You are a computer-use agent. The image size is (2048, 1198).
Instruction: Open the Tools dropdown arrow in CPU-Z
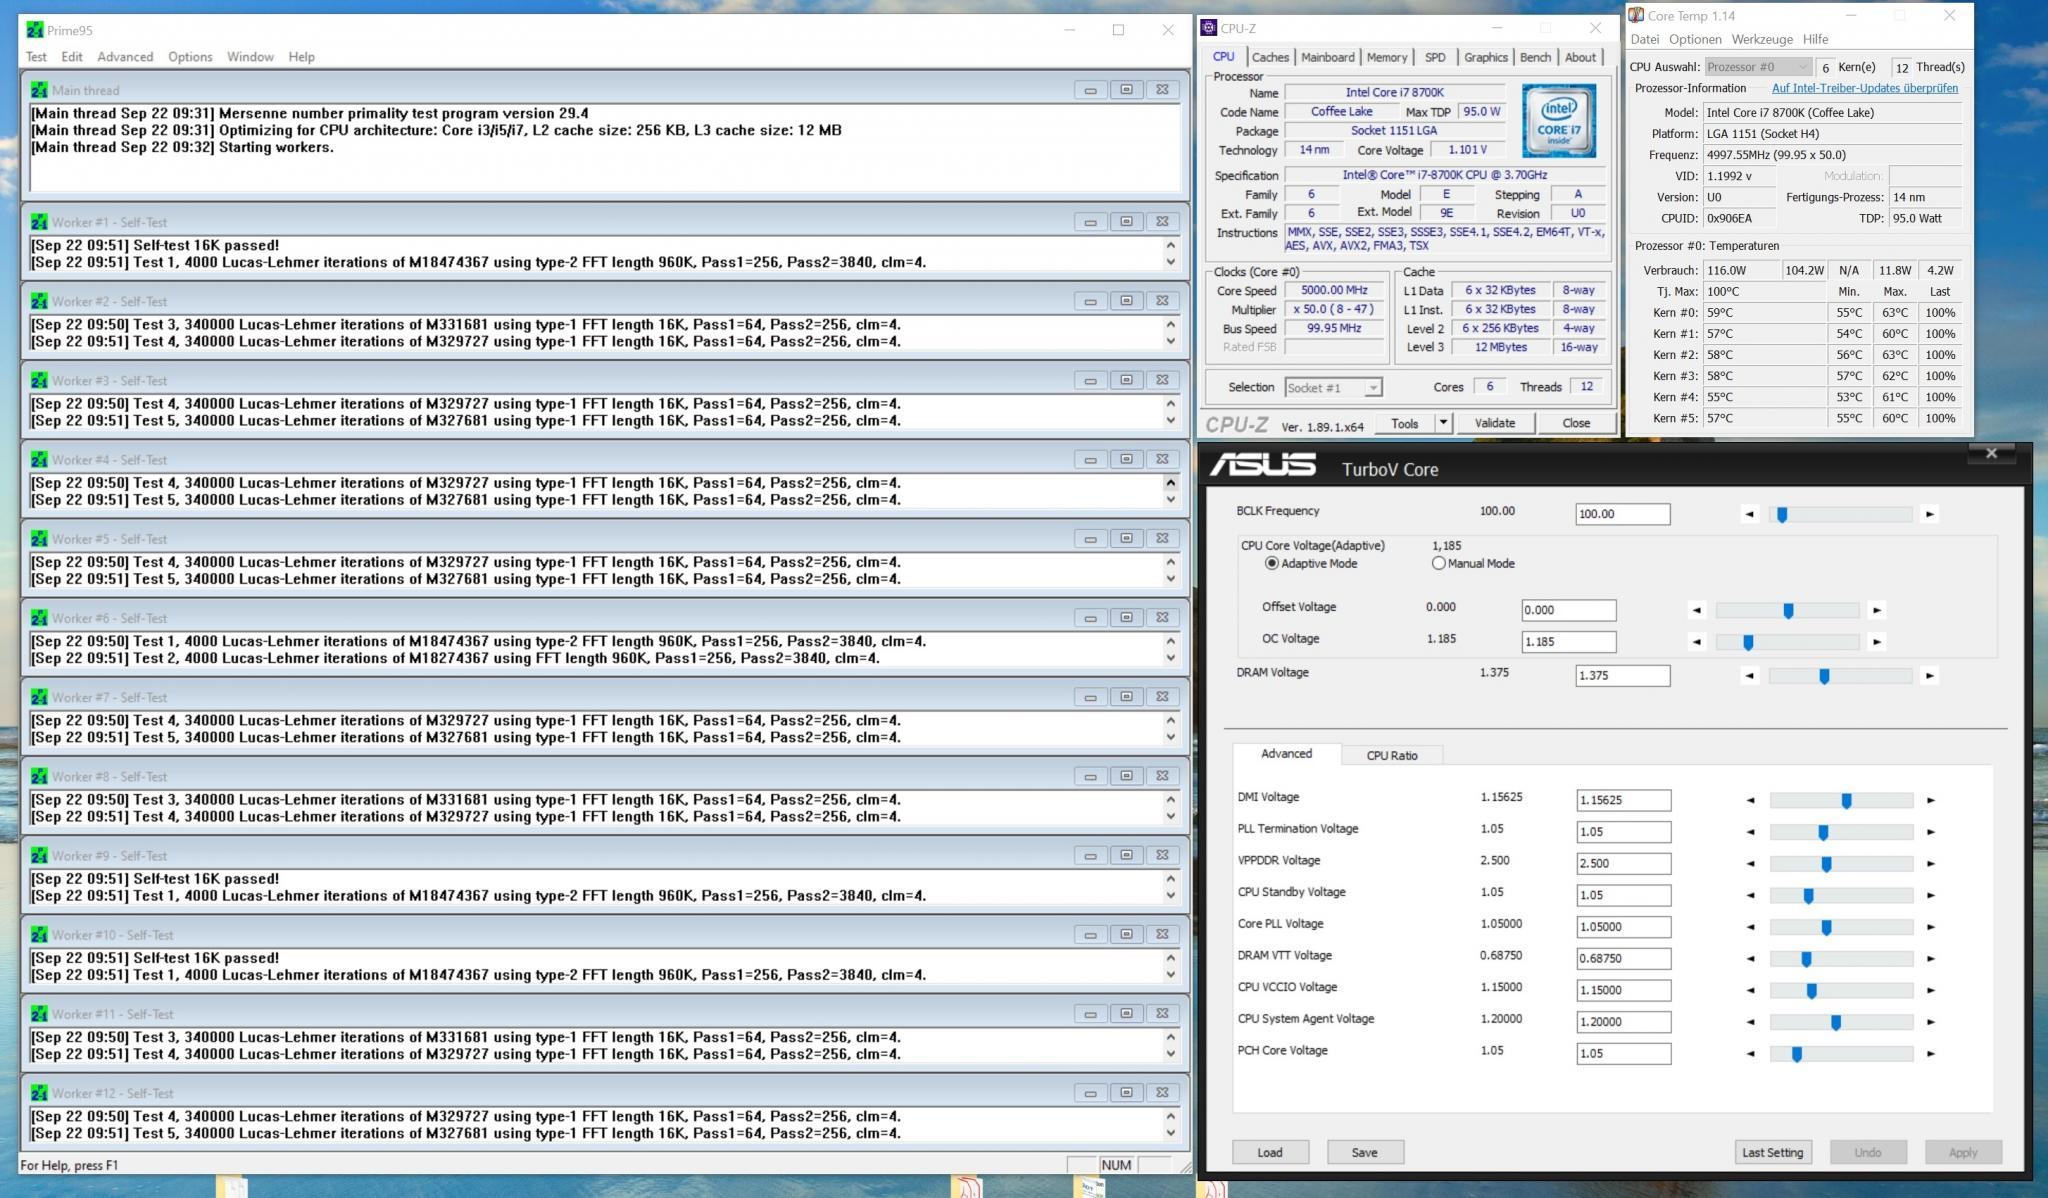1442,423
